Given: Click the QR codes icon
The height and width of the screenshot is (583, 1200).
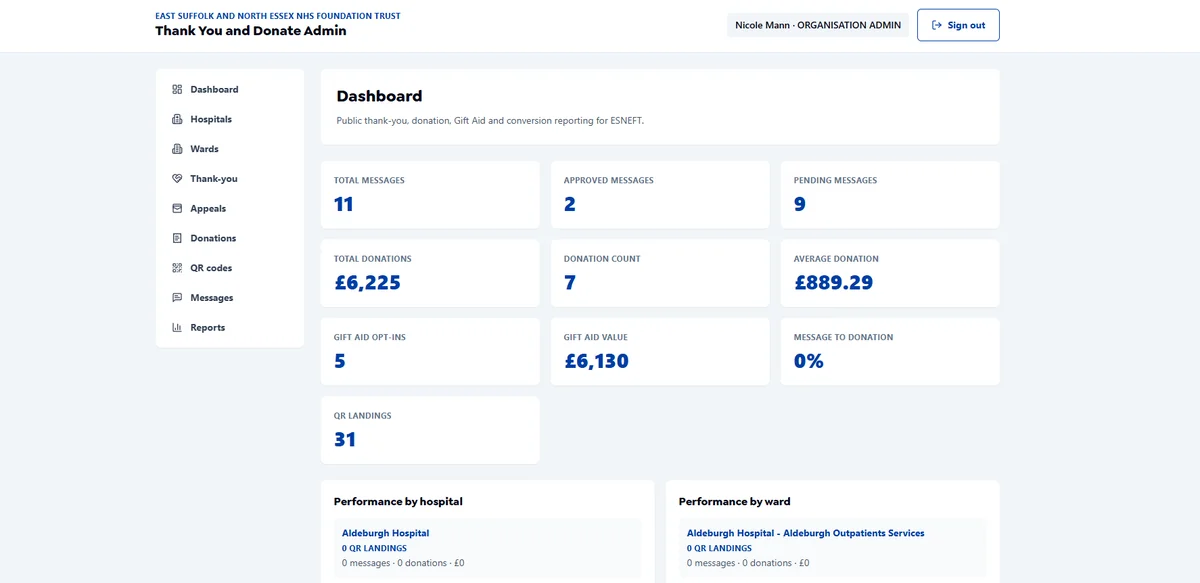Looking at the screenshot, I should 177,268.
